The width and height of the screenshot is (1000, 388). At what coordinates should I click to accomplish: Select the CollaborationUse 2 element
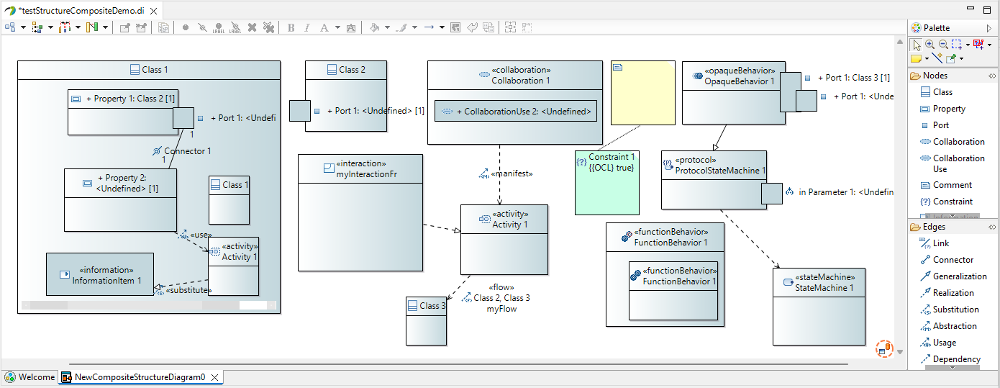coord(515,111)
